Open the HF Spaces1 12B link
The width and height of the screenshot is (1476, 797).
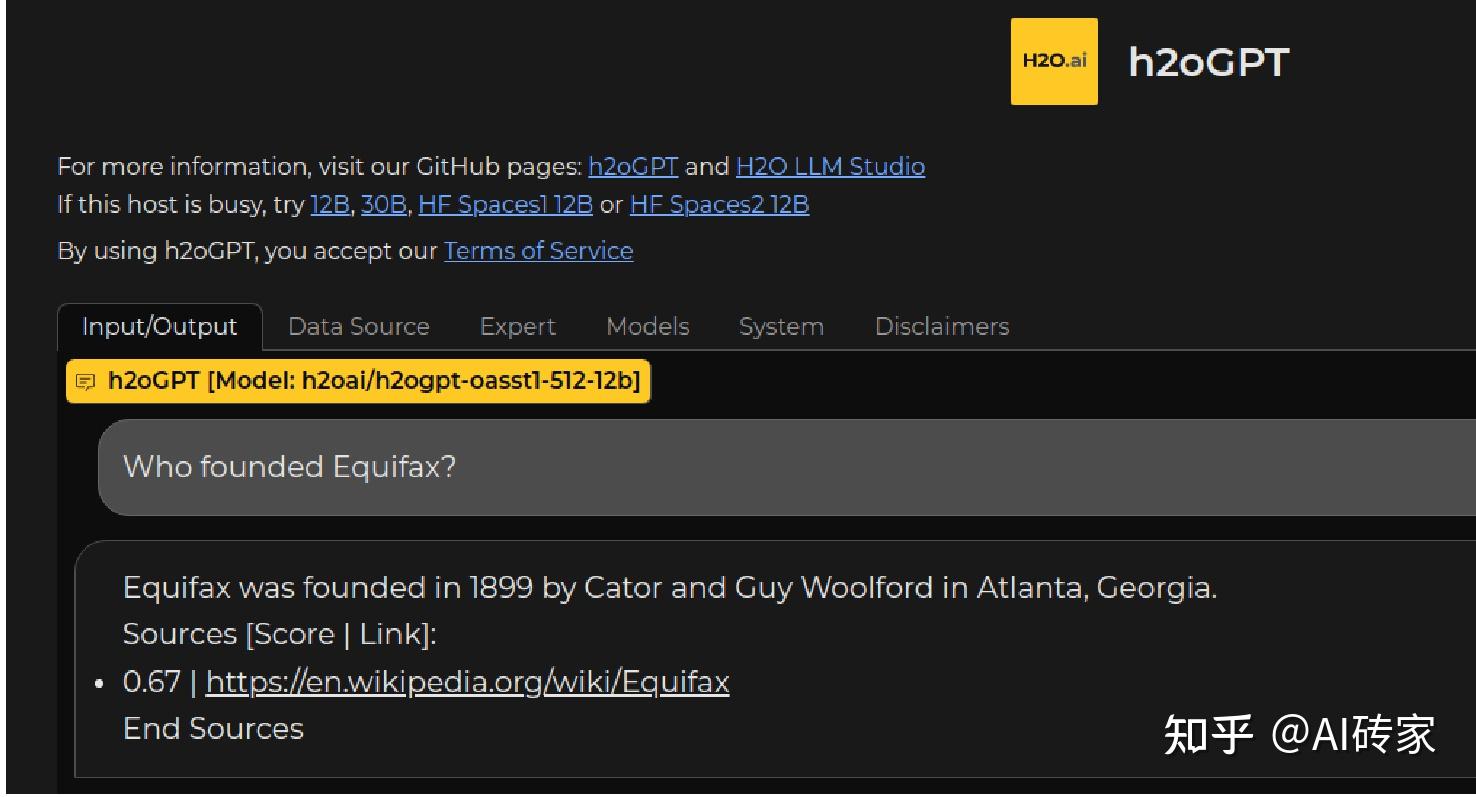pyautogui.click(x=505, y=205)
